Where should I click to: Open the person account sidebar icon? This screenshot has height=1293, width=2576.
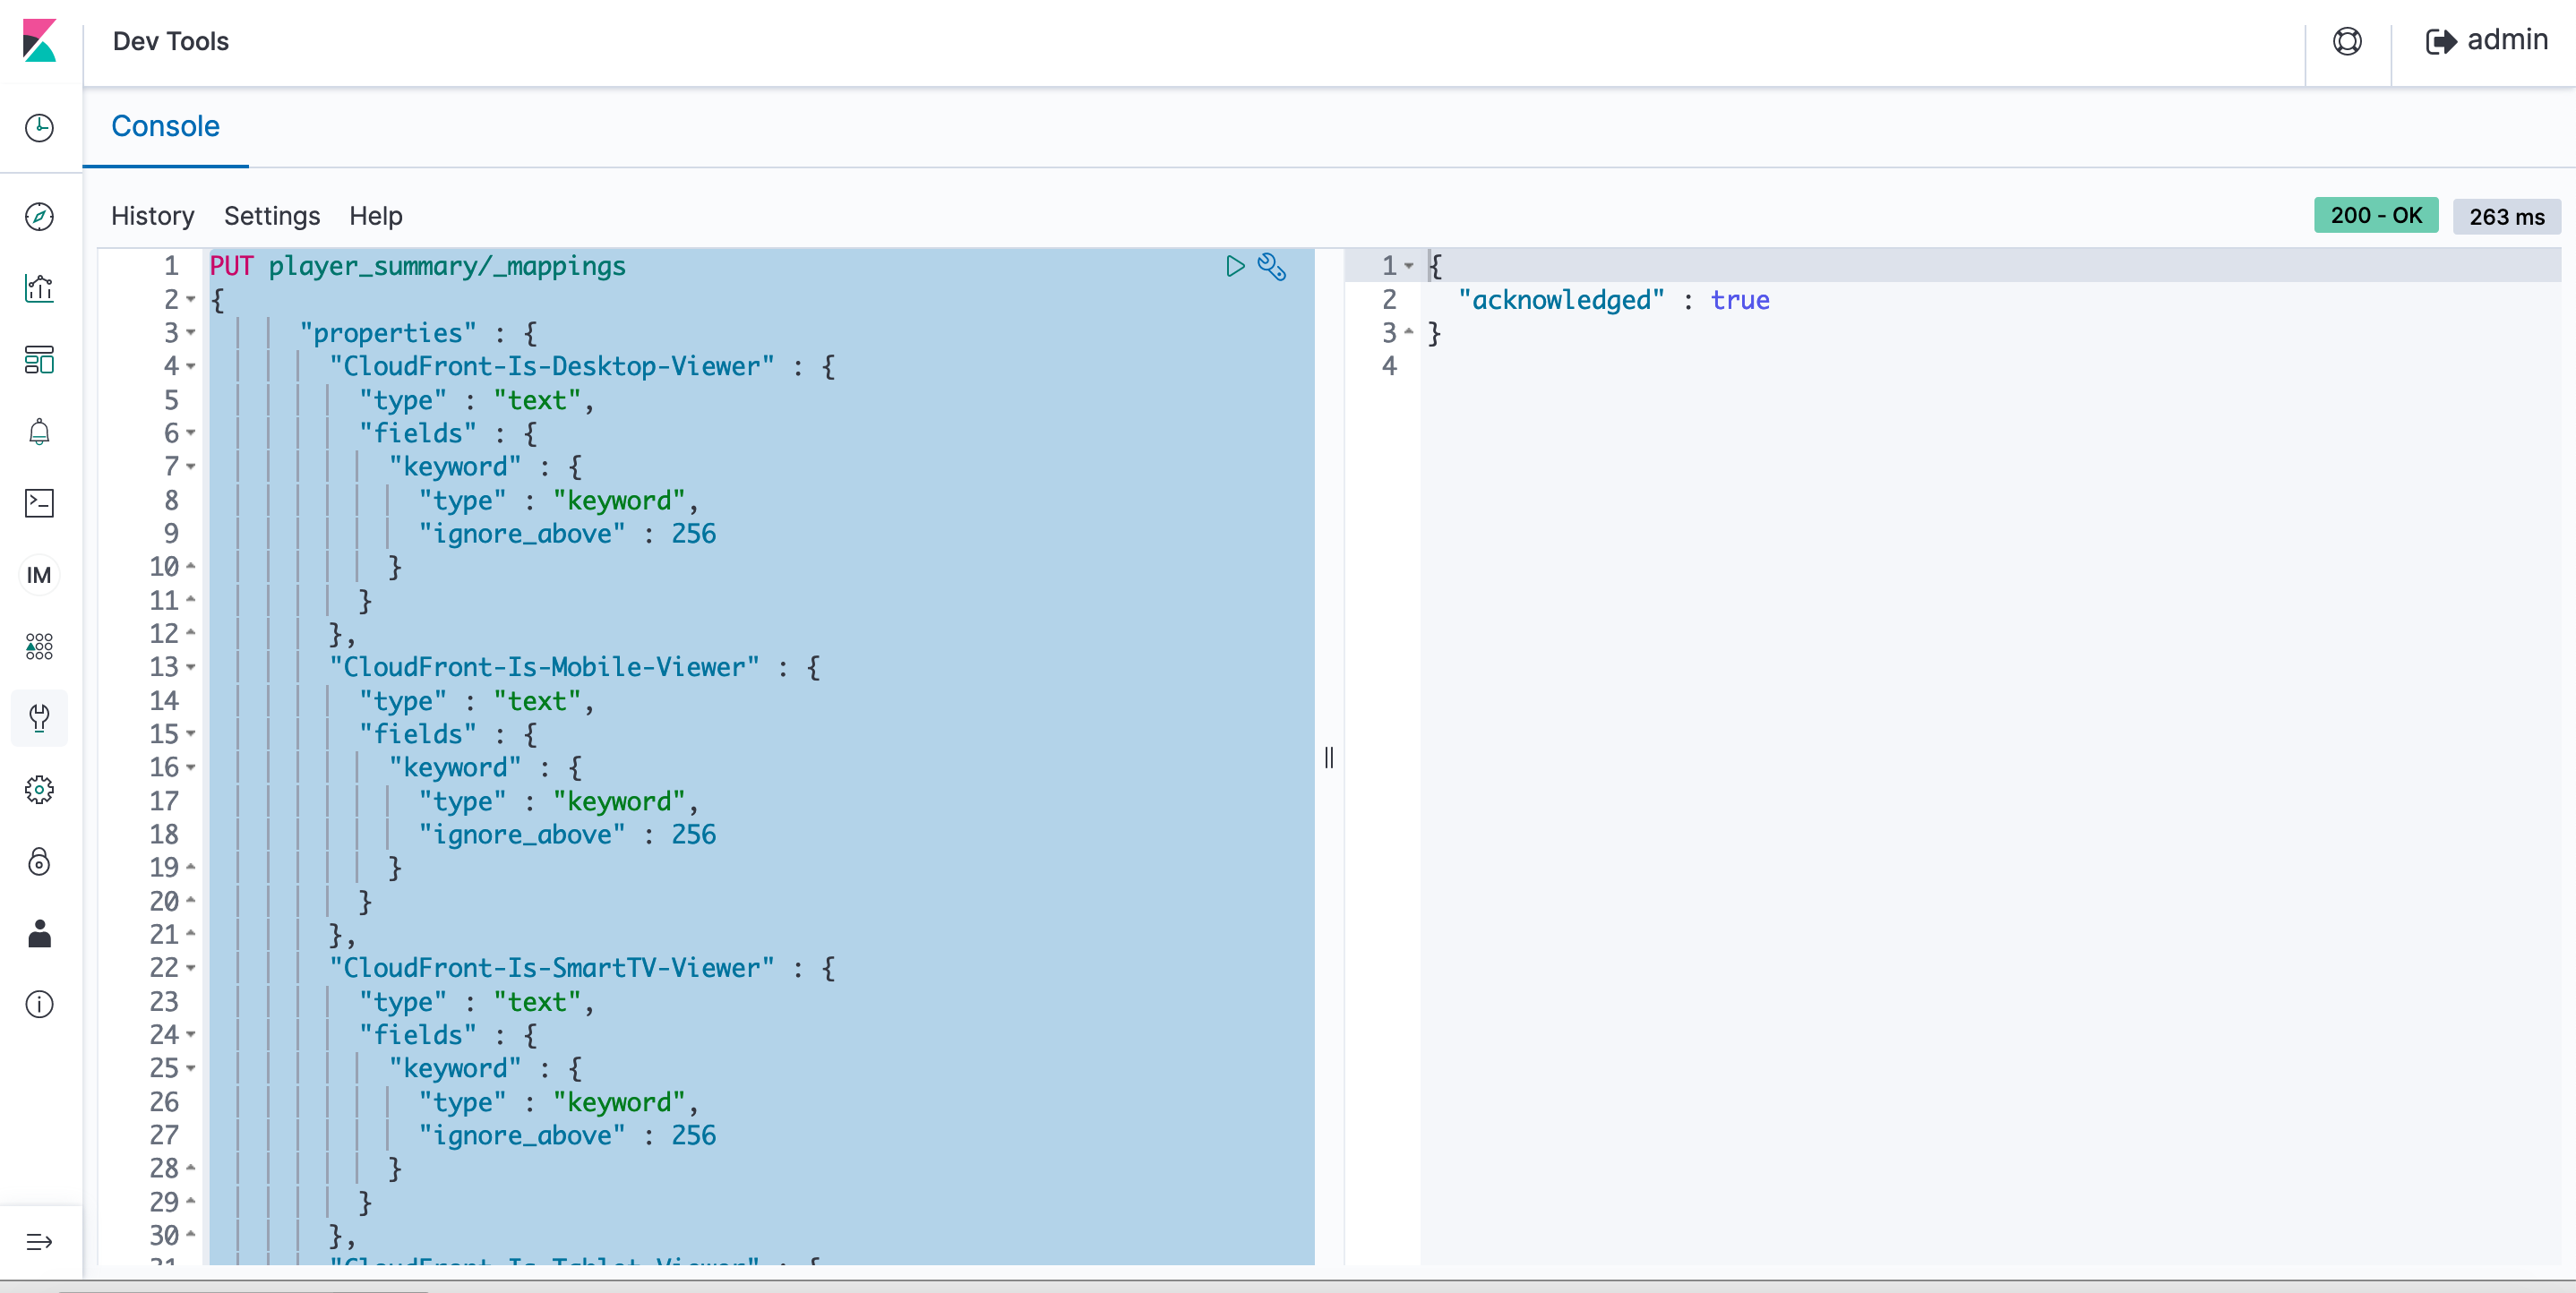[39, 933]
